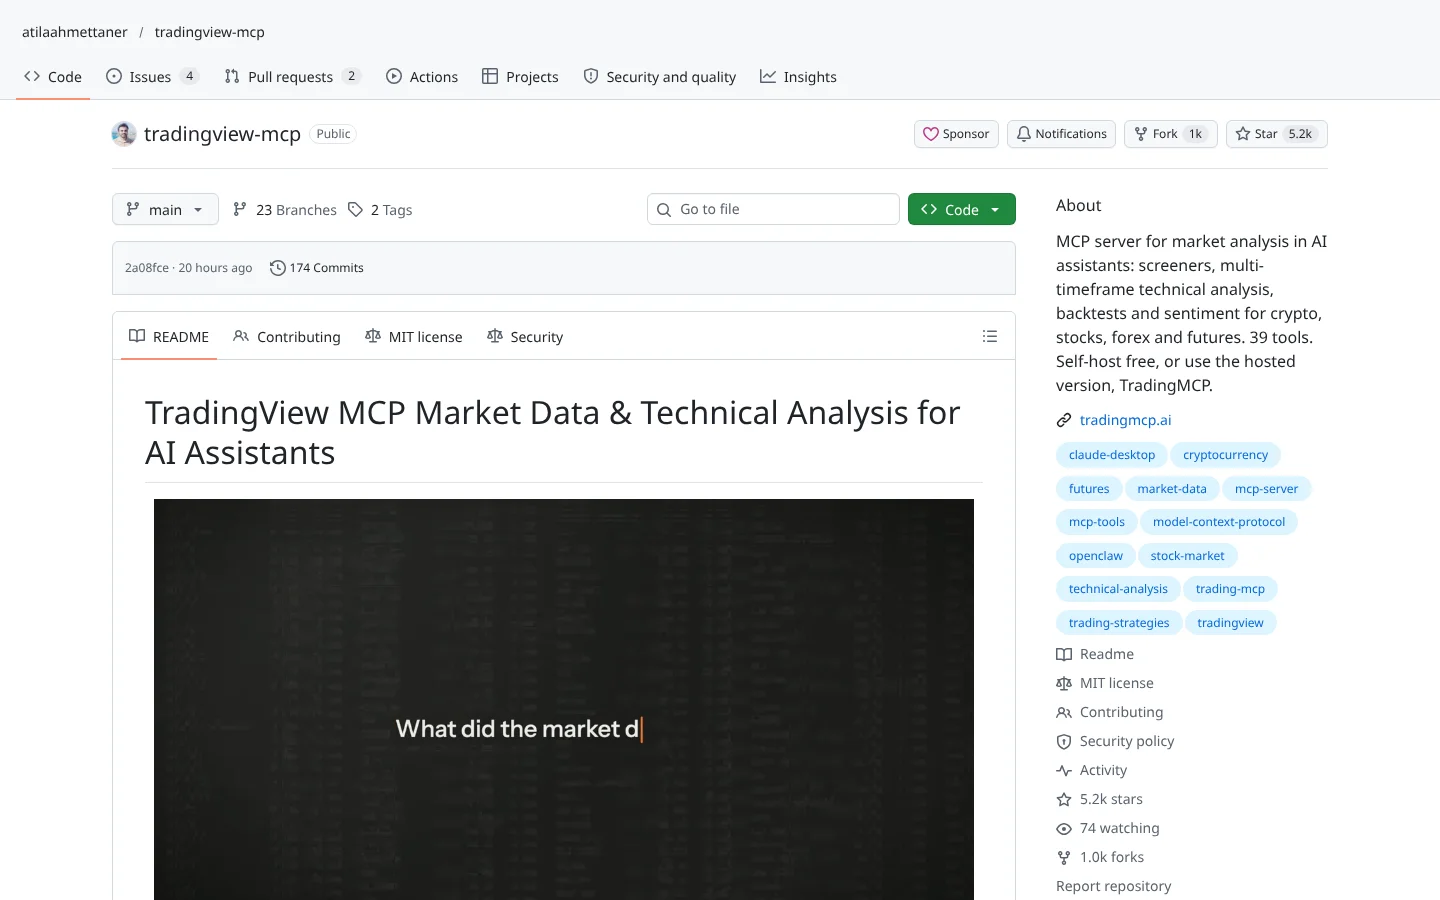Click the owner avatar image
The image size is (1440, 900).
coord(124,134)
